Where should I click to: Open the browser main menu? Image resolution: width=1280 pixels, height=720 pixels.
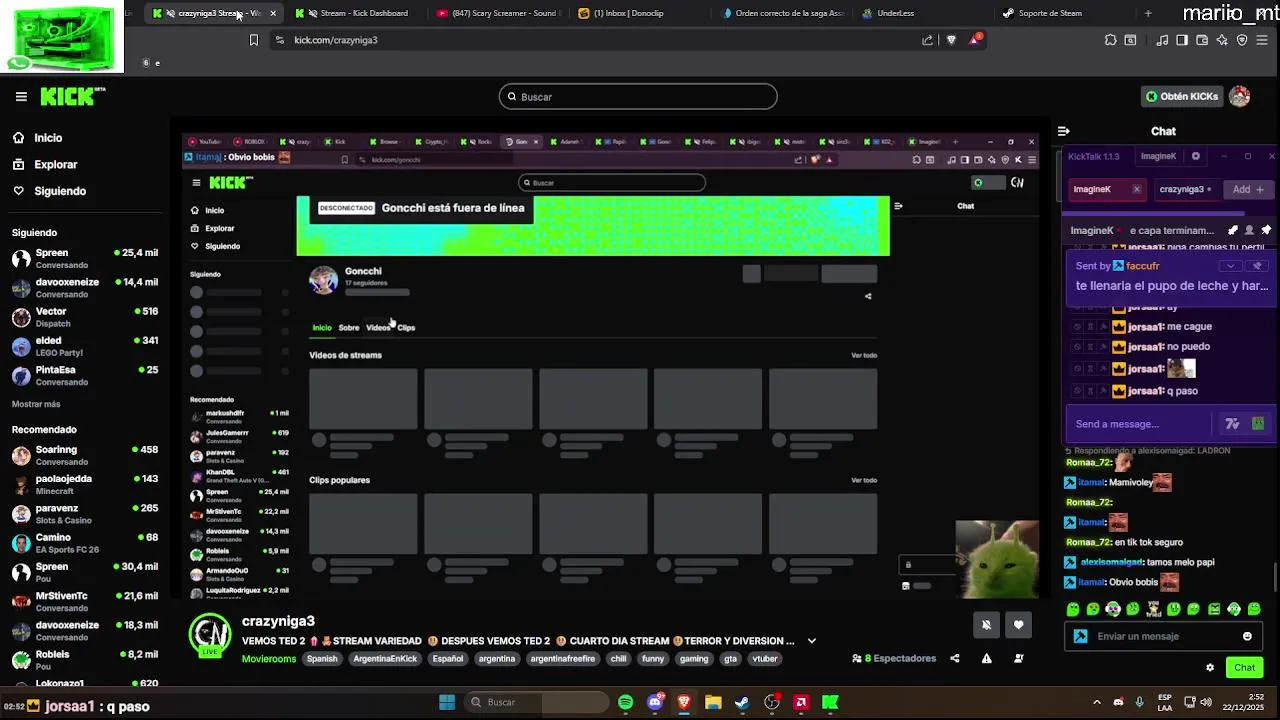click(1263, 40)
